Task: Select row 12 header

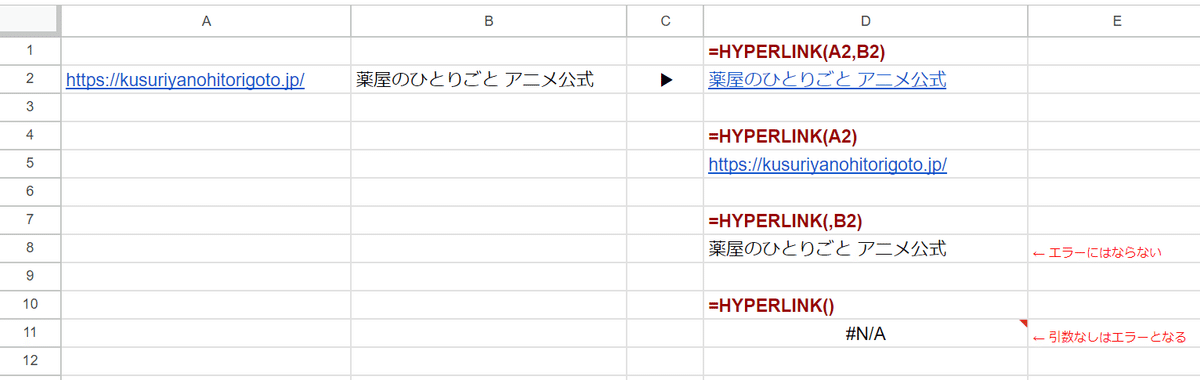Action: click(x=31, y=361)
